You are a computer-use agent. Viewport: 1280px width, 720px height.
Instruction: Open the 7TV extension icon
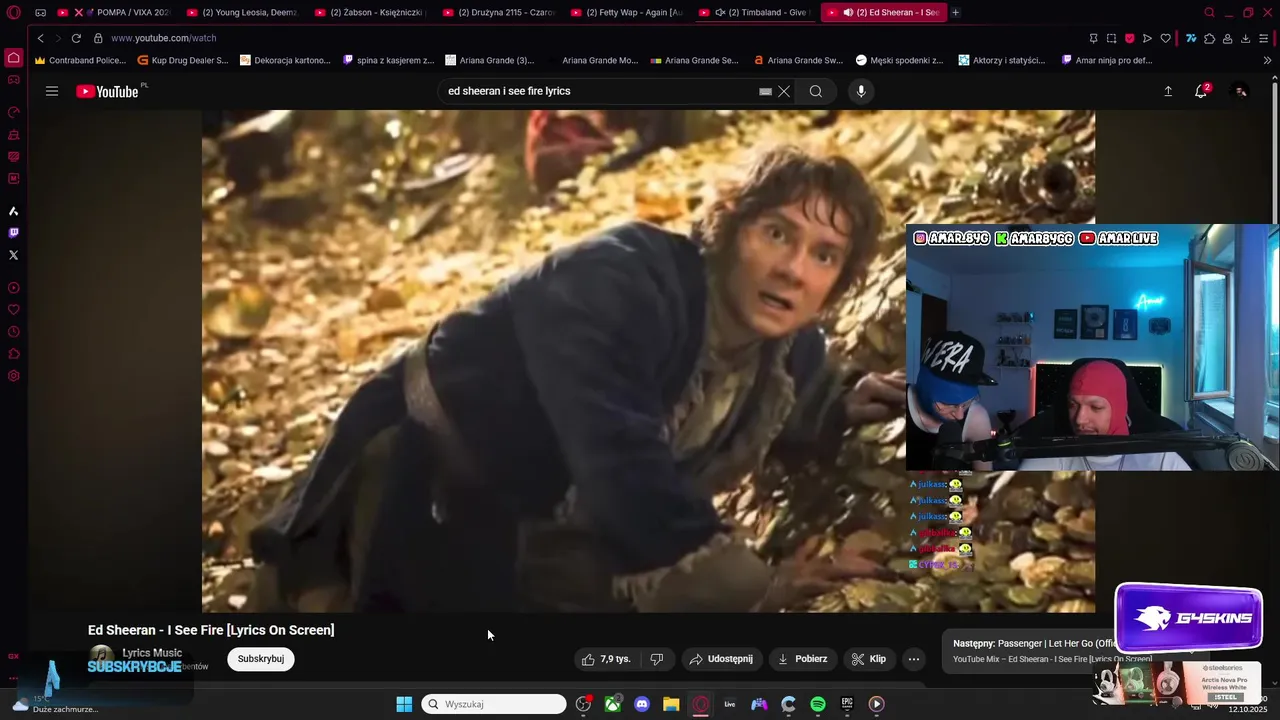(1191, 38)
